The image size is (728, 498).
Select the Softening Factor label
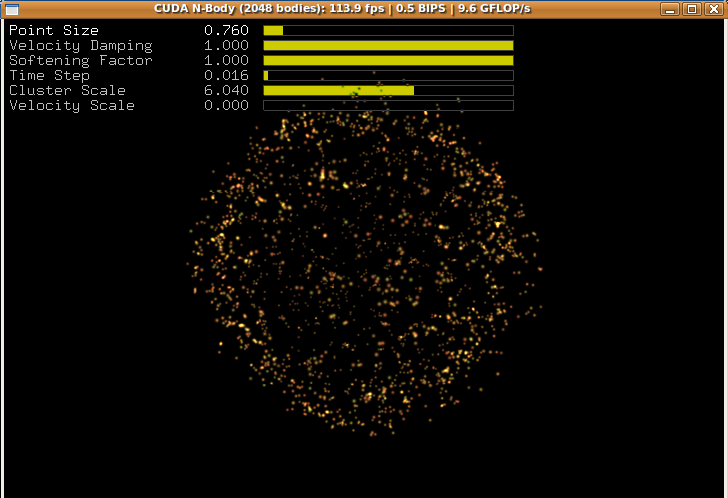pos(81,61)
